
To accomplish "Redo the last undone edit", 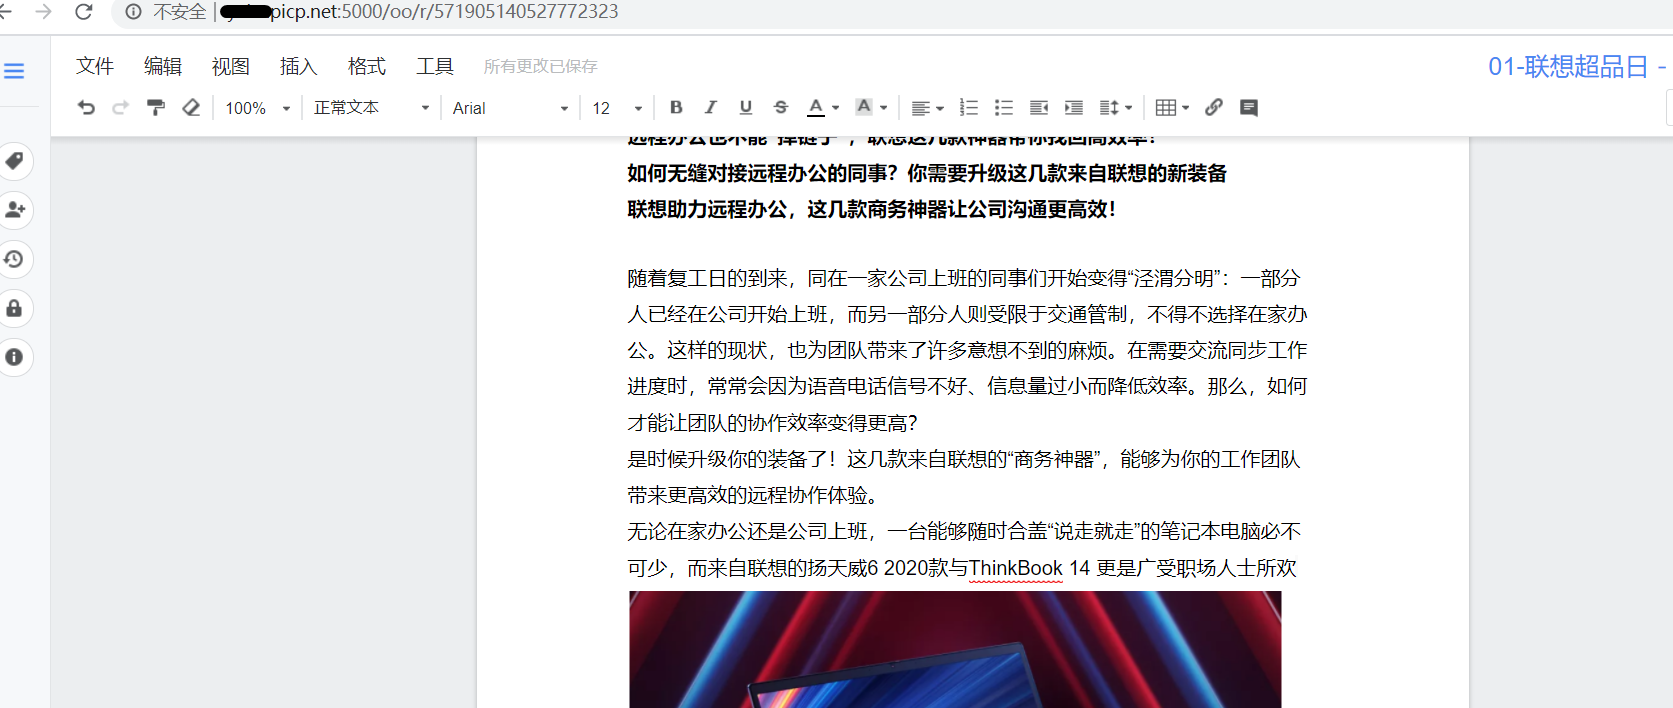I will (120, 107).
